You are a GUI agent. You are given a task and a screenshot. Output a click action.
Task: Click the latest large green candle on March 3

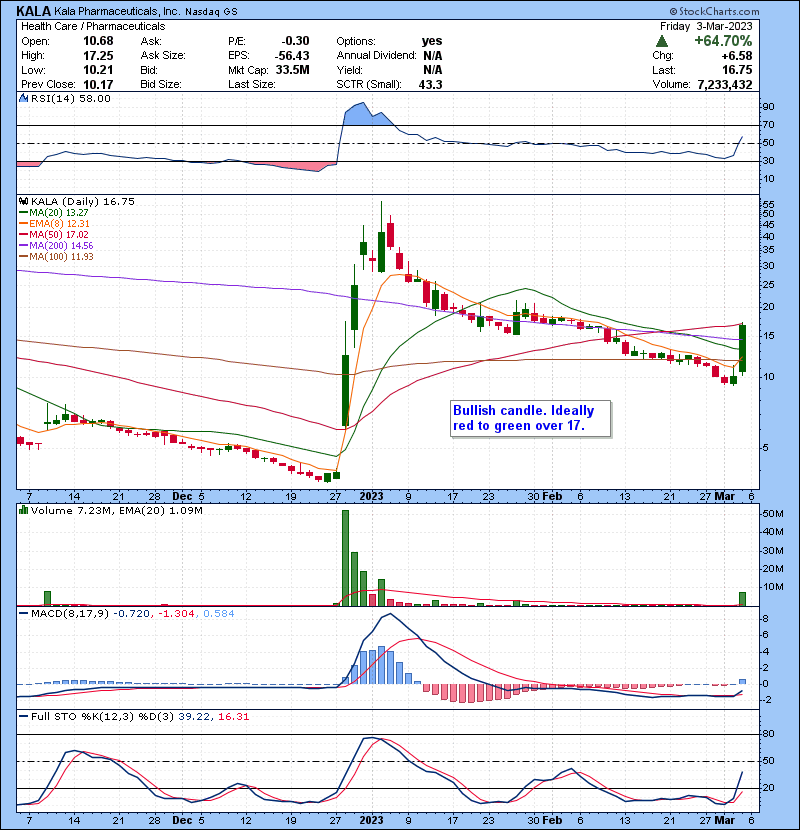point(743,348)
